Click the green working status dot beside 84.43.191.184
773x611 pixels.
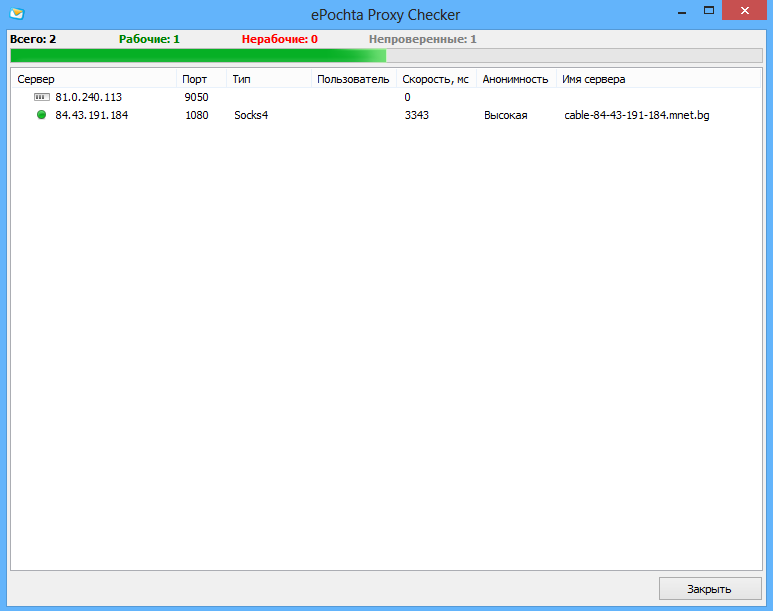point(41,115)
